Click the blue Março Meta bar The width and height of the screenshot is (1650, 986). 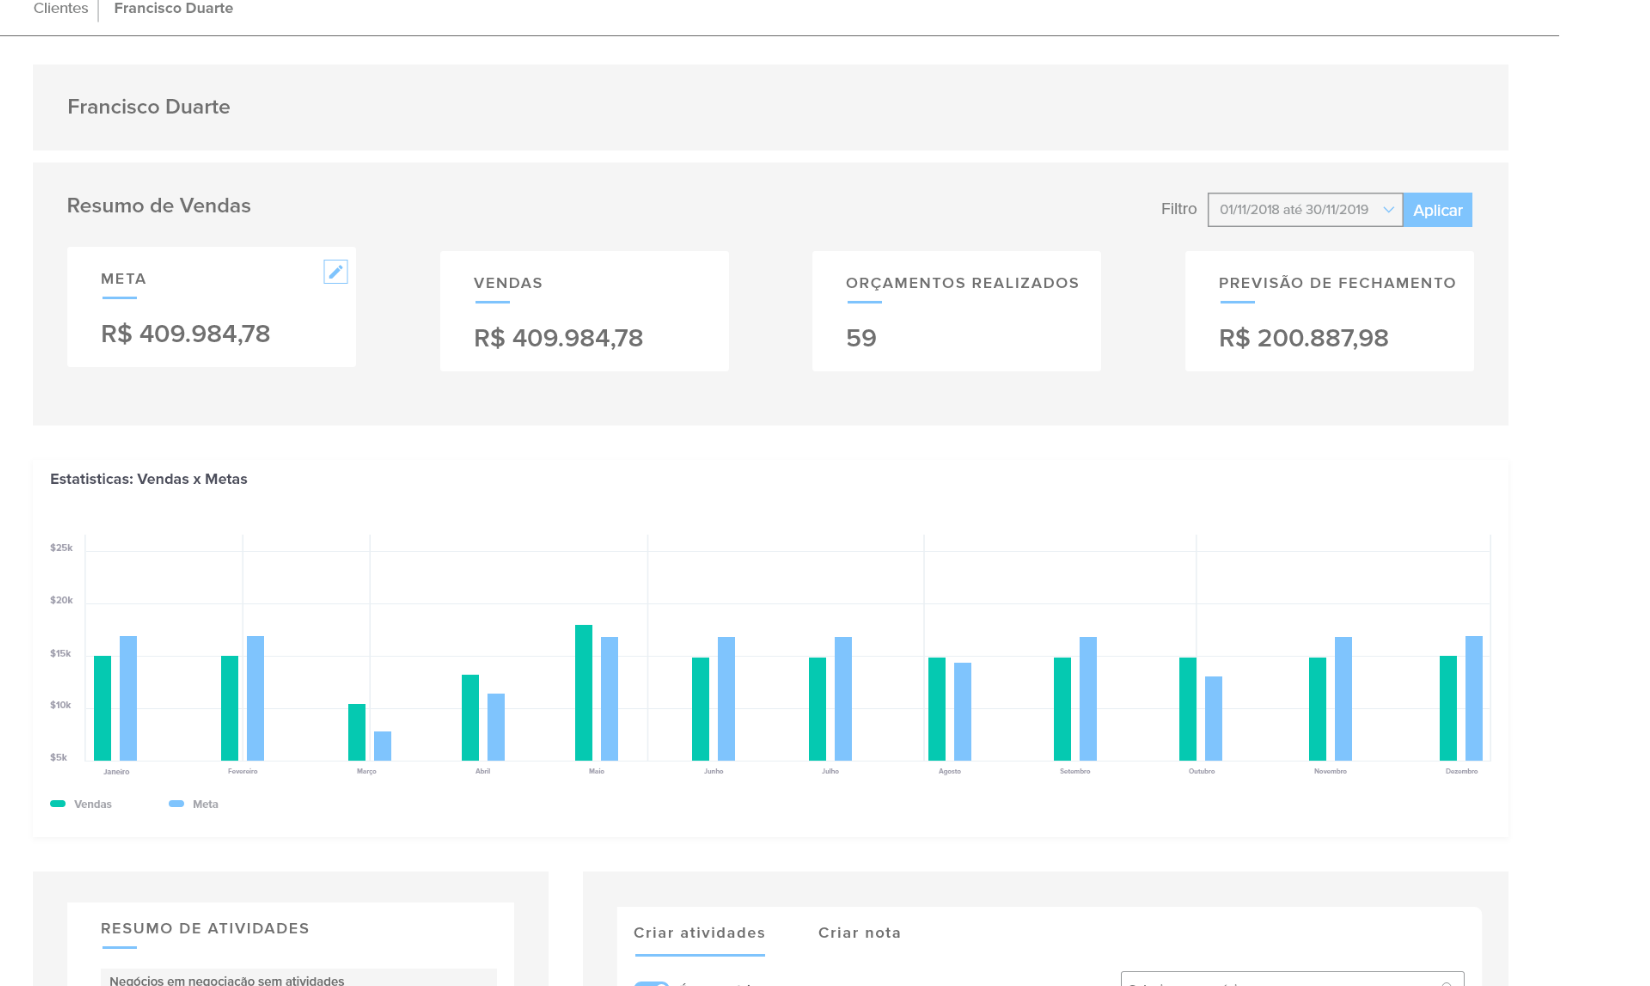[x=382, y=746]
